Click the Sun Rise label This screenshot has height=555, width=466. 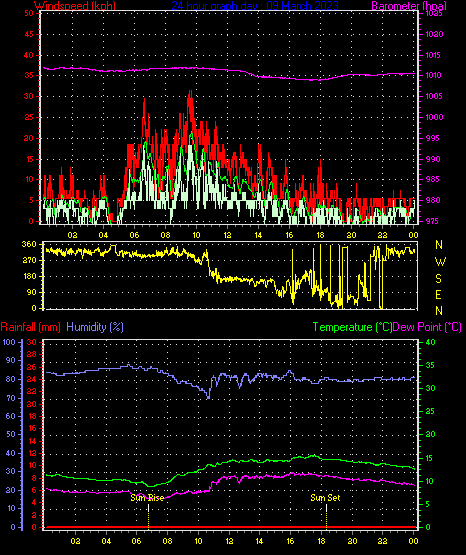(x=147, y=498)
